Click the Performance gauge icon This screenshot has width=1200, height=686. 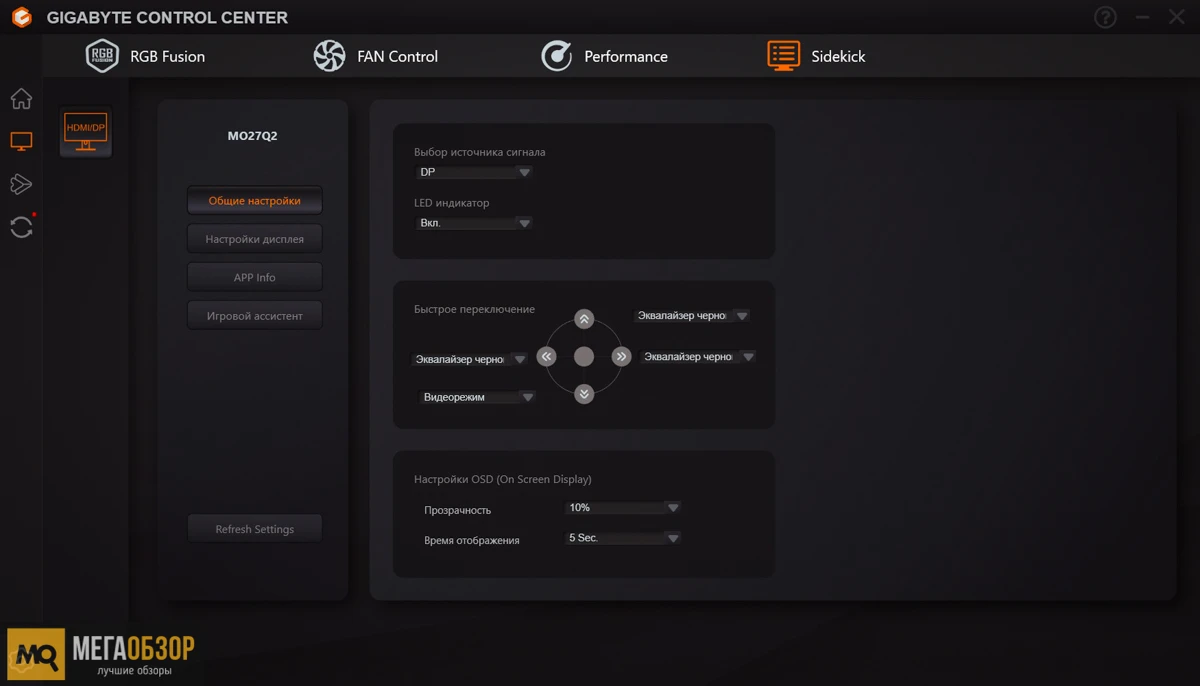point(557,56)
